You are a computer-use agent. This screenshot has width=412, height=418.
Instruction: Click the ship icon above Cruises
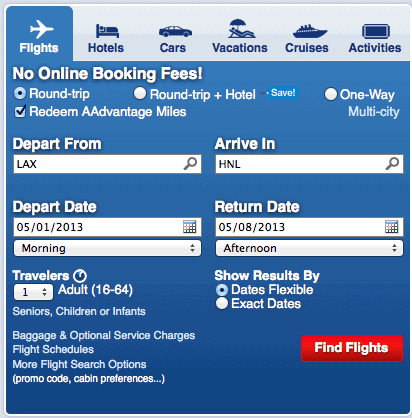point(310,31)
